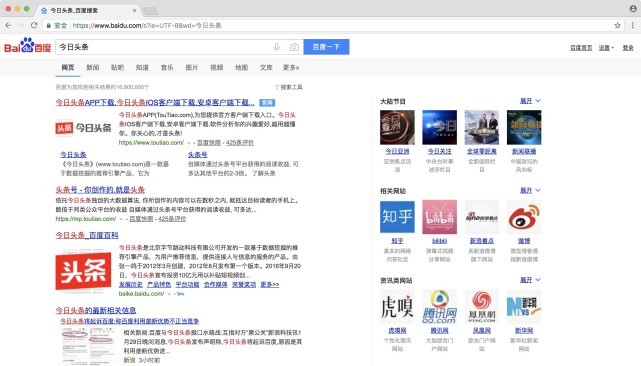Open dropdown arrow after www.toutiao.com URL

(x=189, y=143)
